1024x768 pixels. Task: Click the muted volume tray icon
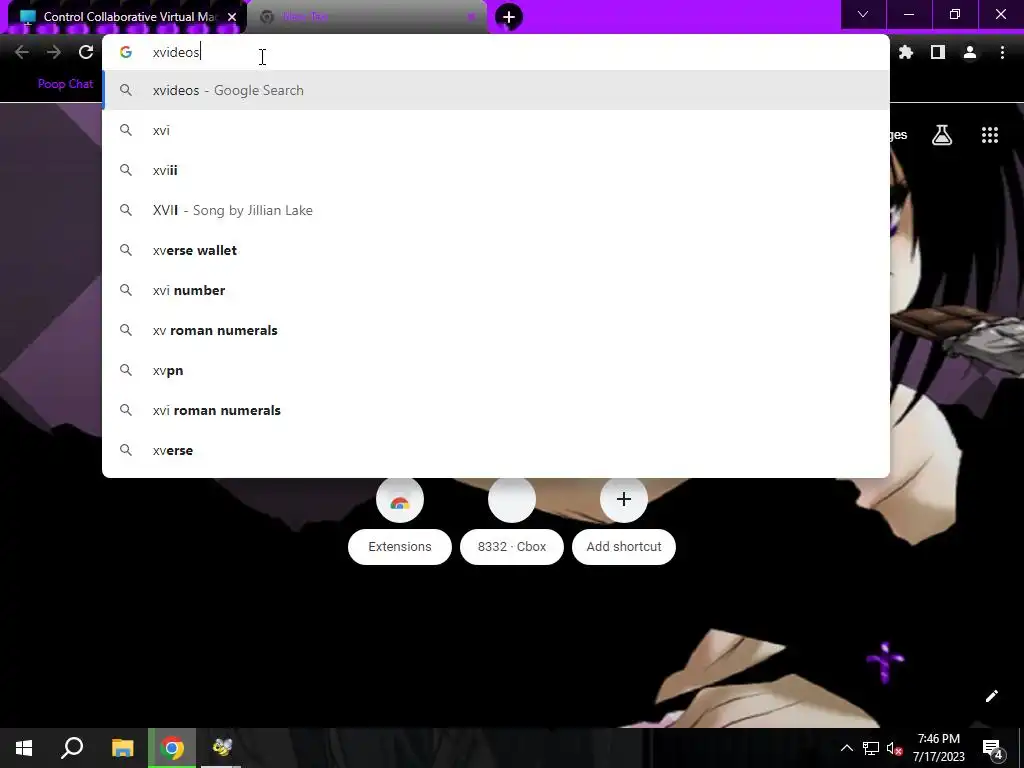(x=895, y=748)
